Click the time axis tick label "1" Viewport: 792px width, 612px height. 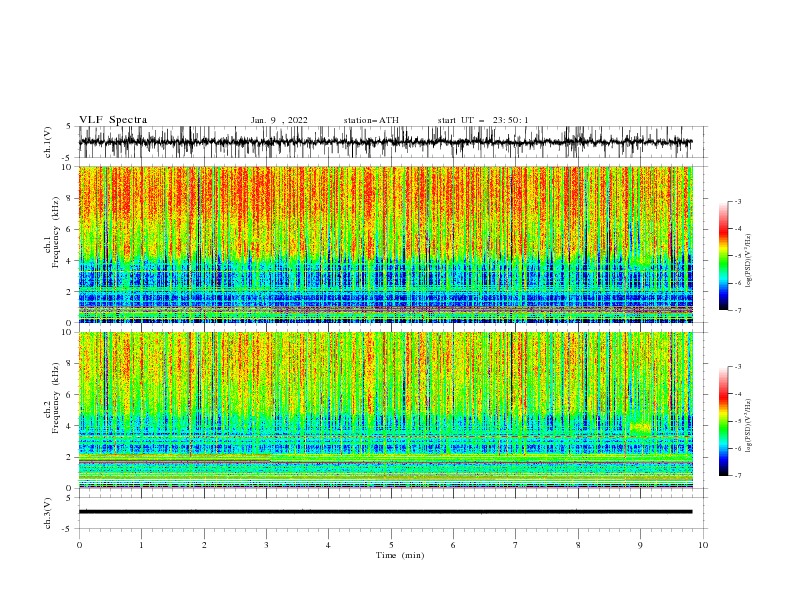tap(141, 545)
